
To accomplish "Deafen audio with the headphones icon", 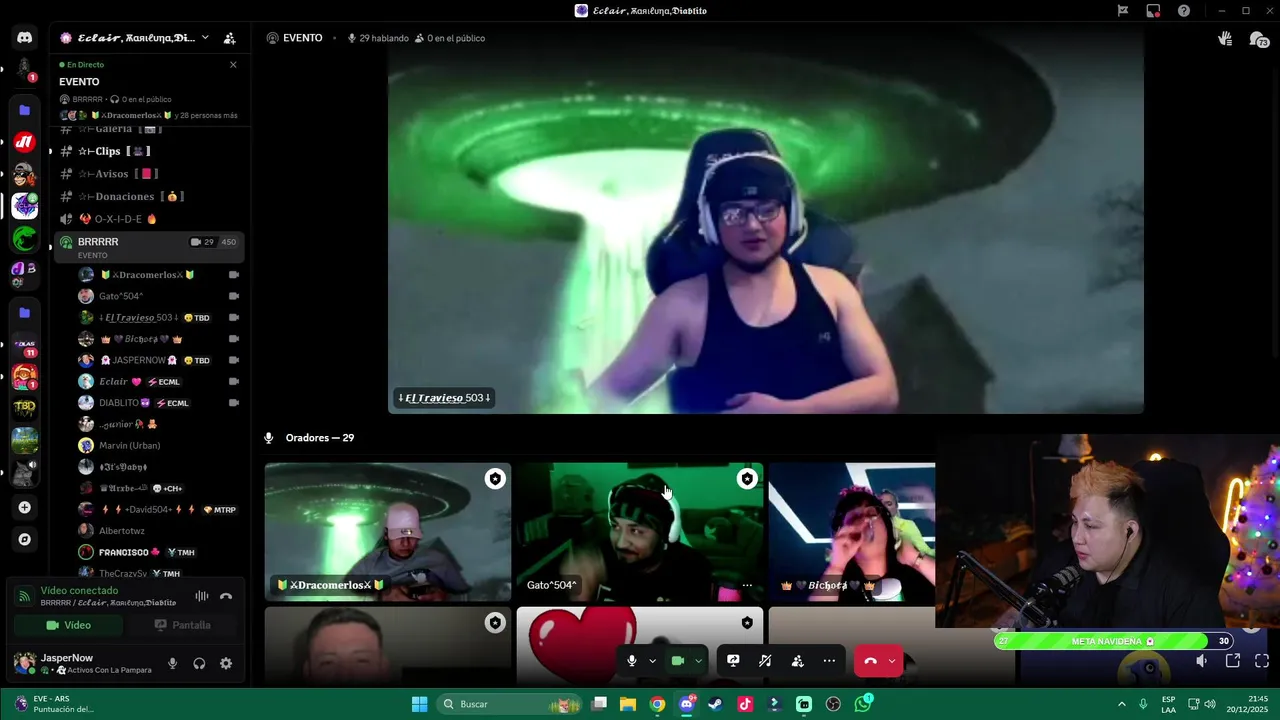I will [x=199, y=663].
